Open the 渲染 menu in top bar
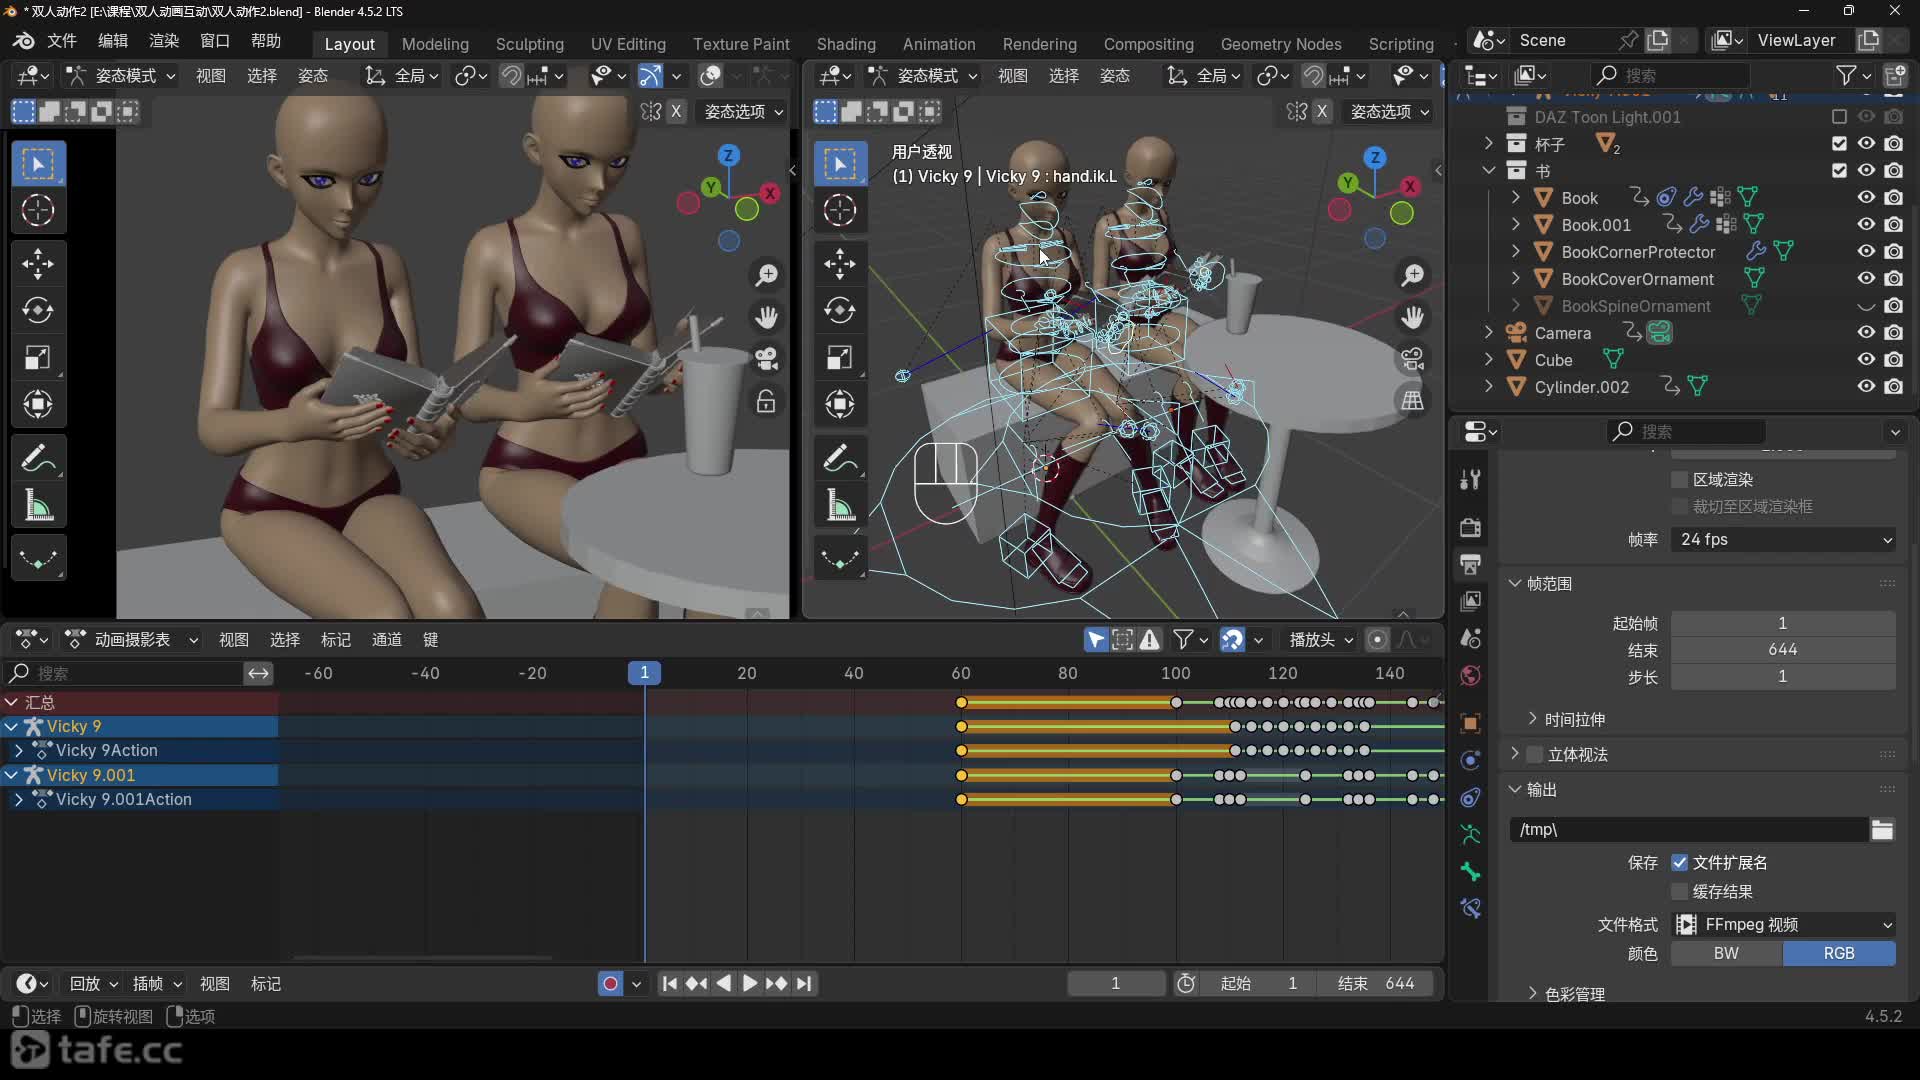The height and width of the screenshot is (1080, 1920). 164,41
